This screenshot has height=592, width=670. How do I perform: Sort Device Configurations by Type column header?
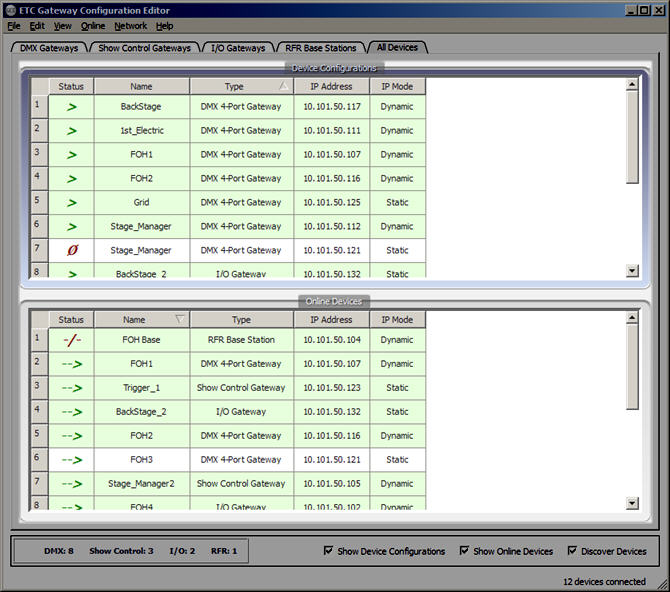(x=241, y=86)
